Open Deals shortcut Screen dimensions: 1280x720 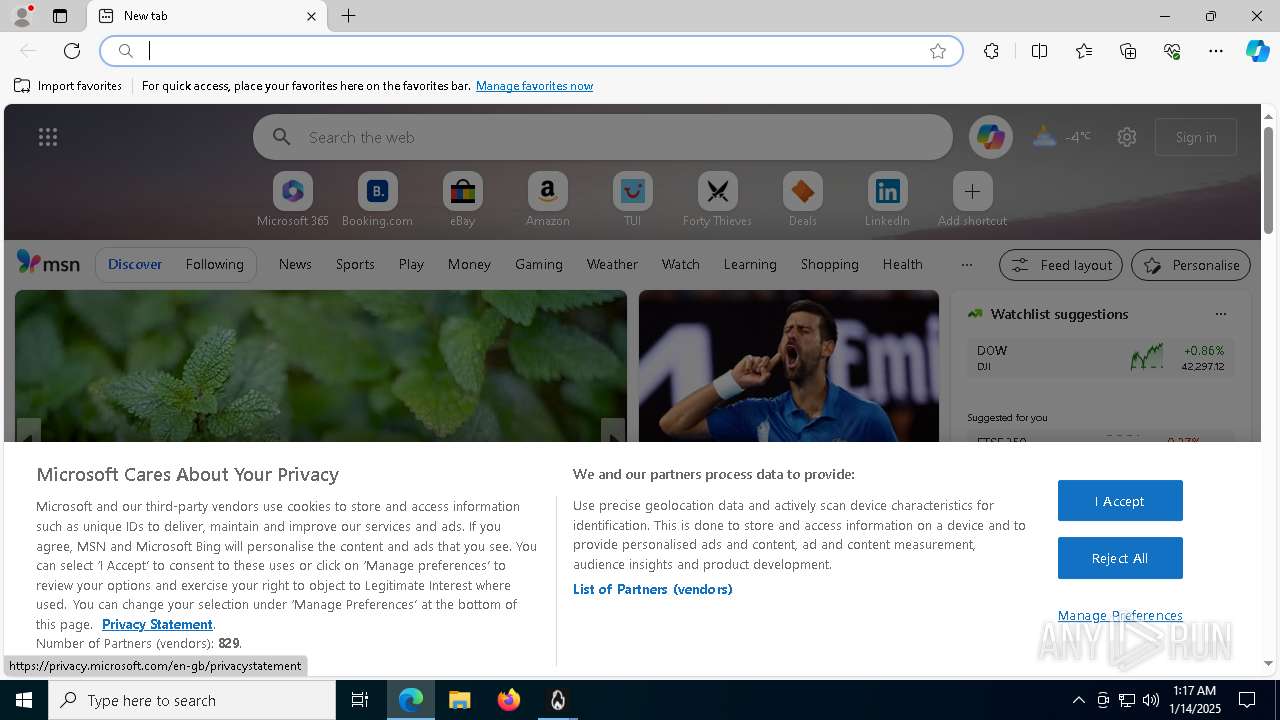coord(802,200)
